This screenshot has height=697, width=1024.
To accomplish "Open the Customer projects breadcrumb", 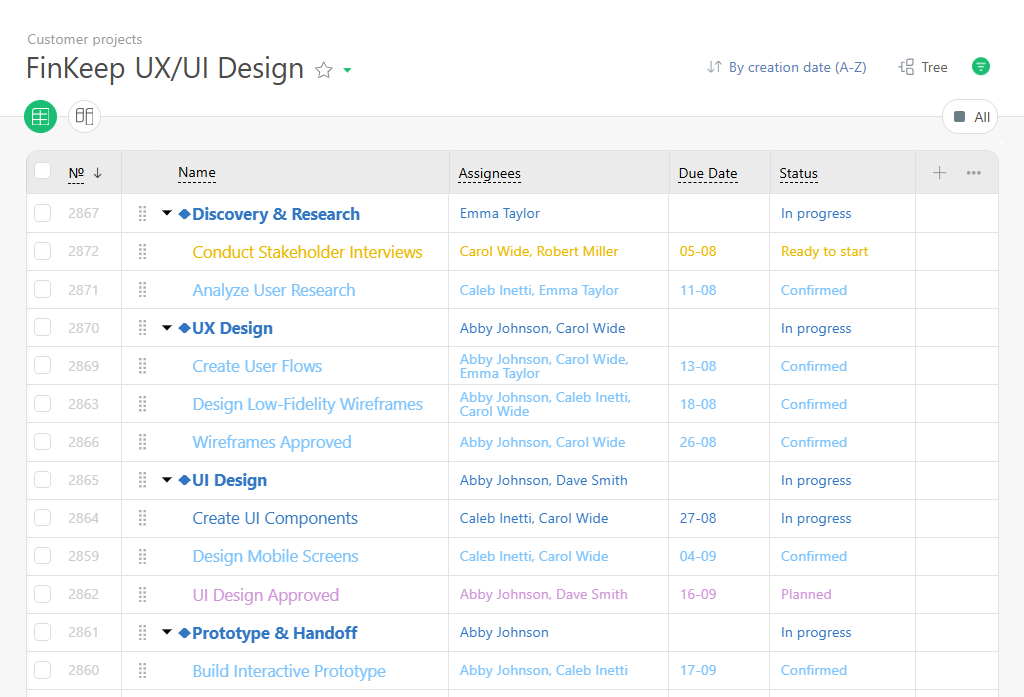I will point(85,39).
